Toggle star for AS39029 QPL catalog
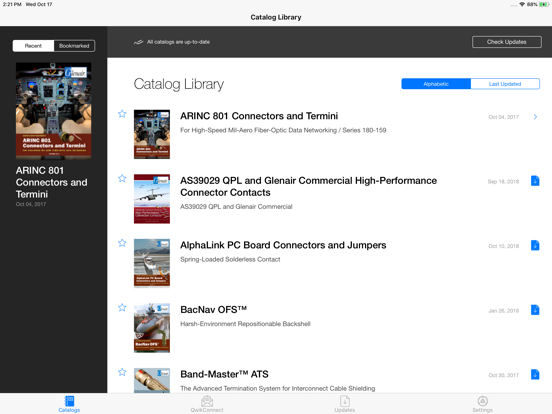Image resolution: width=552 pixels, height=414 pixels. point(122,178)
